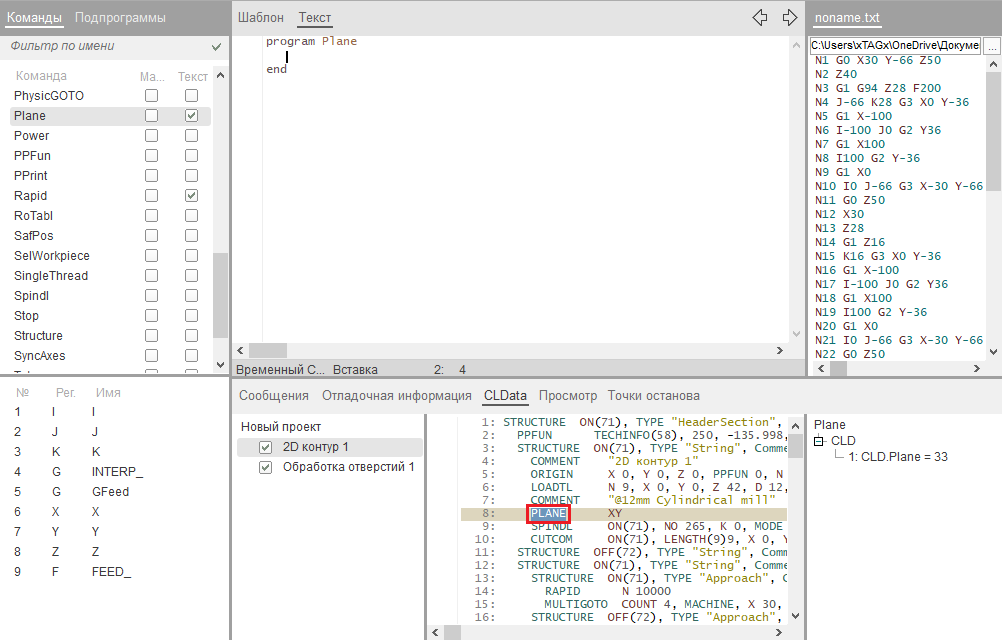1002x640 pixels.
Task: Click the filter-by-name checkmark icon
Action: (x=217, y=47)
